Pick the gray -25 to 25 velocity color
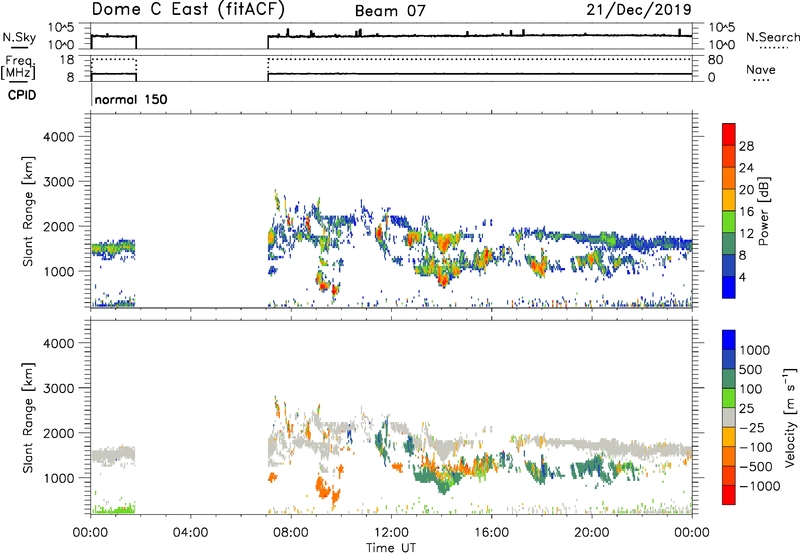The image size is (800, 554). [x=729, y=417]
